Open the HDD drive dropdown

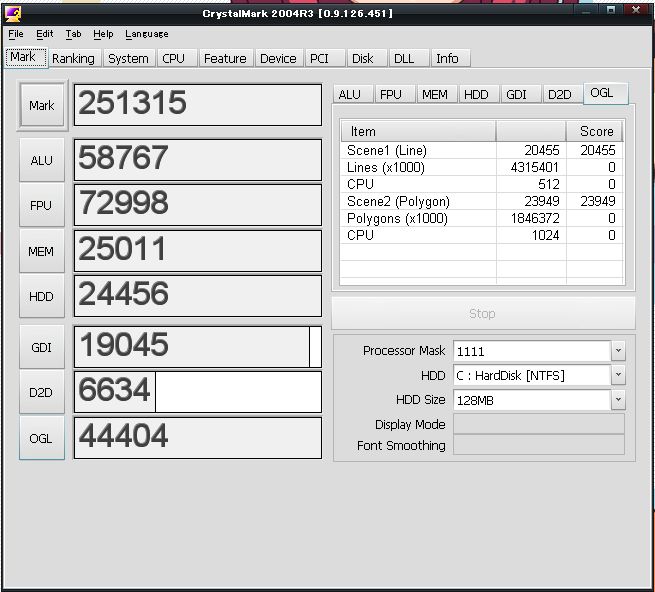[x=618, y=375]
